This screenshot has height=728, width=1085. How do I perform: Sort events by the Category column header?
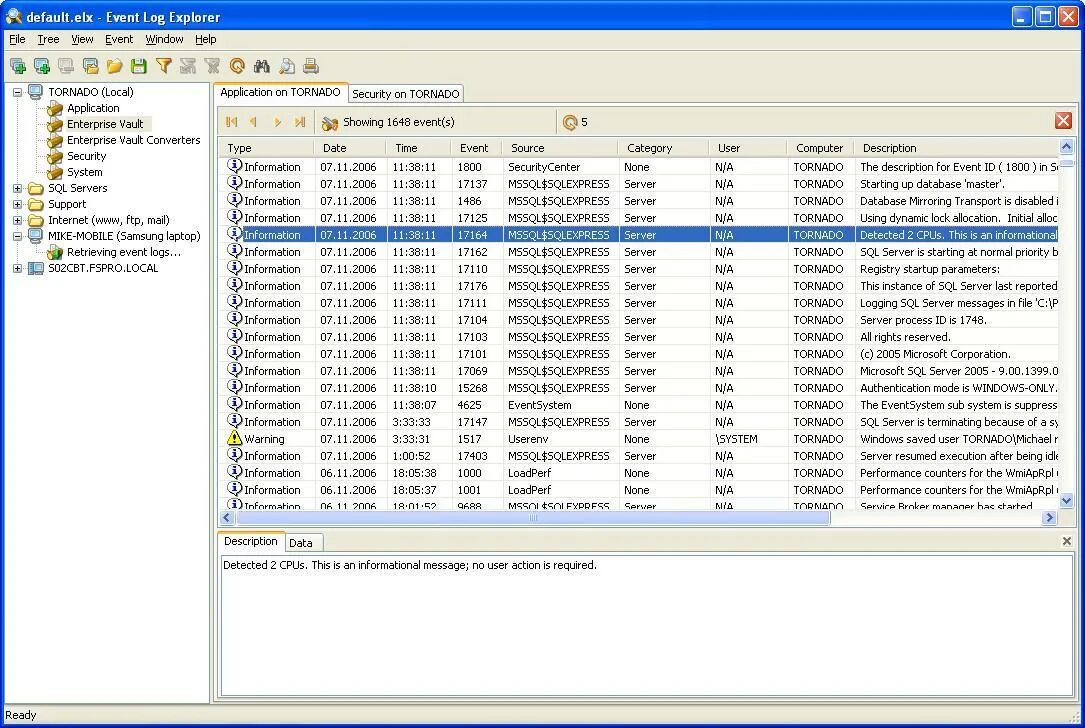coord(663,148)
